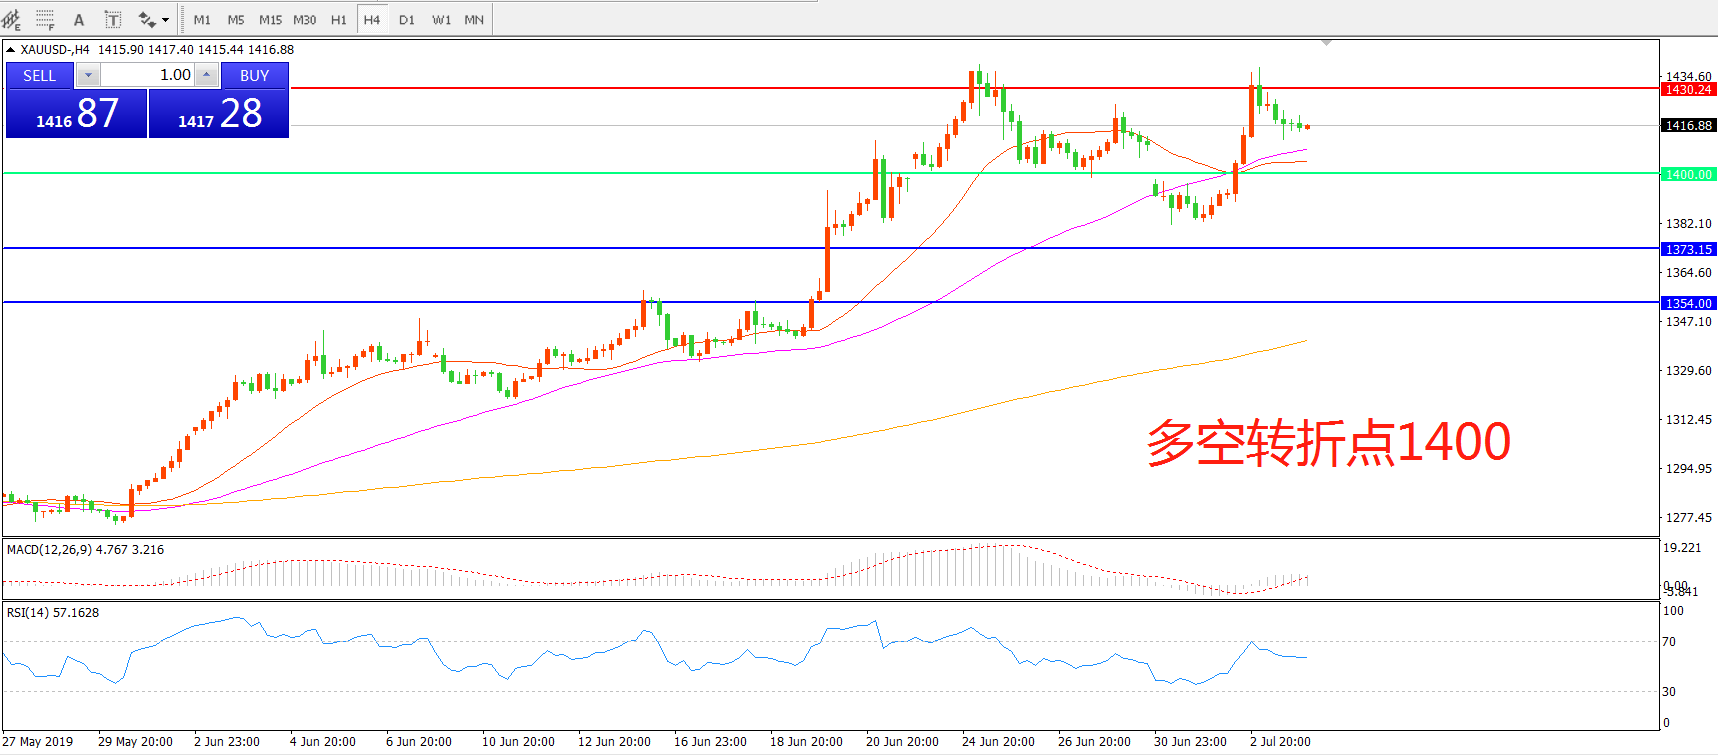Switch chart to M1 timeframe
Image resolution: width=1718 pixels, height=756 pixels.
click(x=202, y=19)
